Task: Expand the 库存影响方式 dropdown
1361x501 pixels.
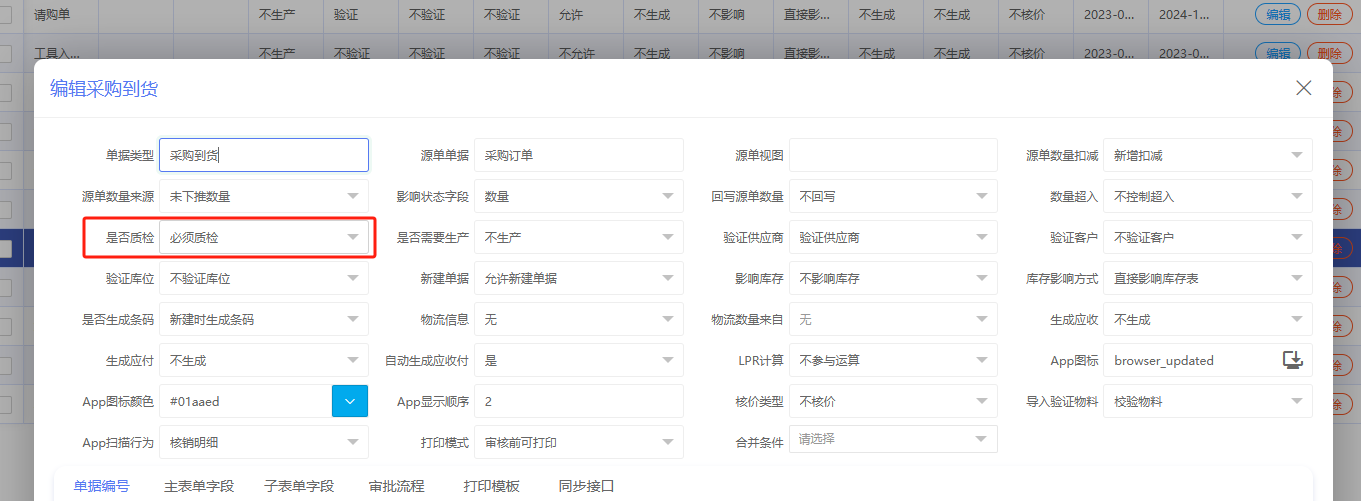Action: (1296, 278)
